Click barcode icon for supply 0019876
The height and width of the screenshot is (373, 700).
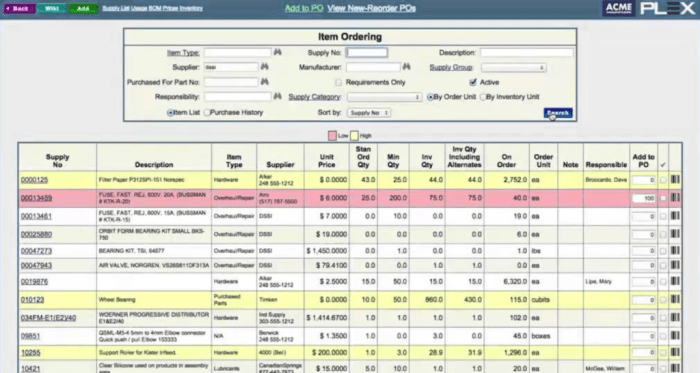pyautogui.click(x=675, y=282)
